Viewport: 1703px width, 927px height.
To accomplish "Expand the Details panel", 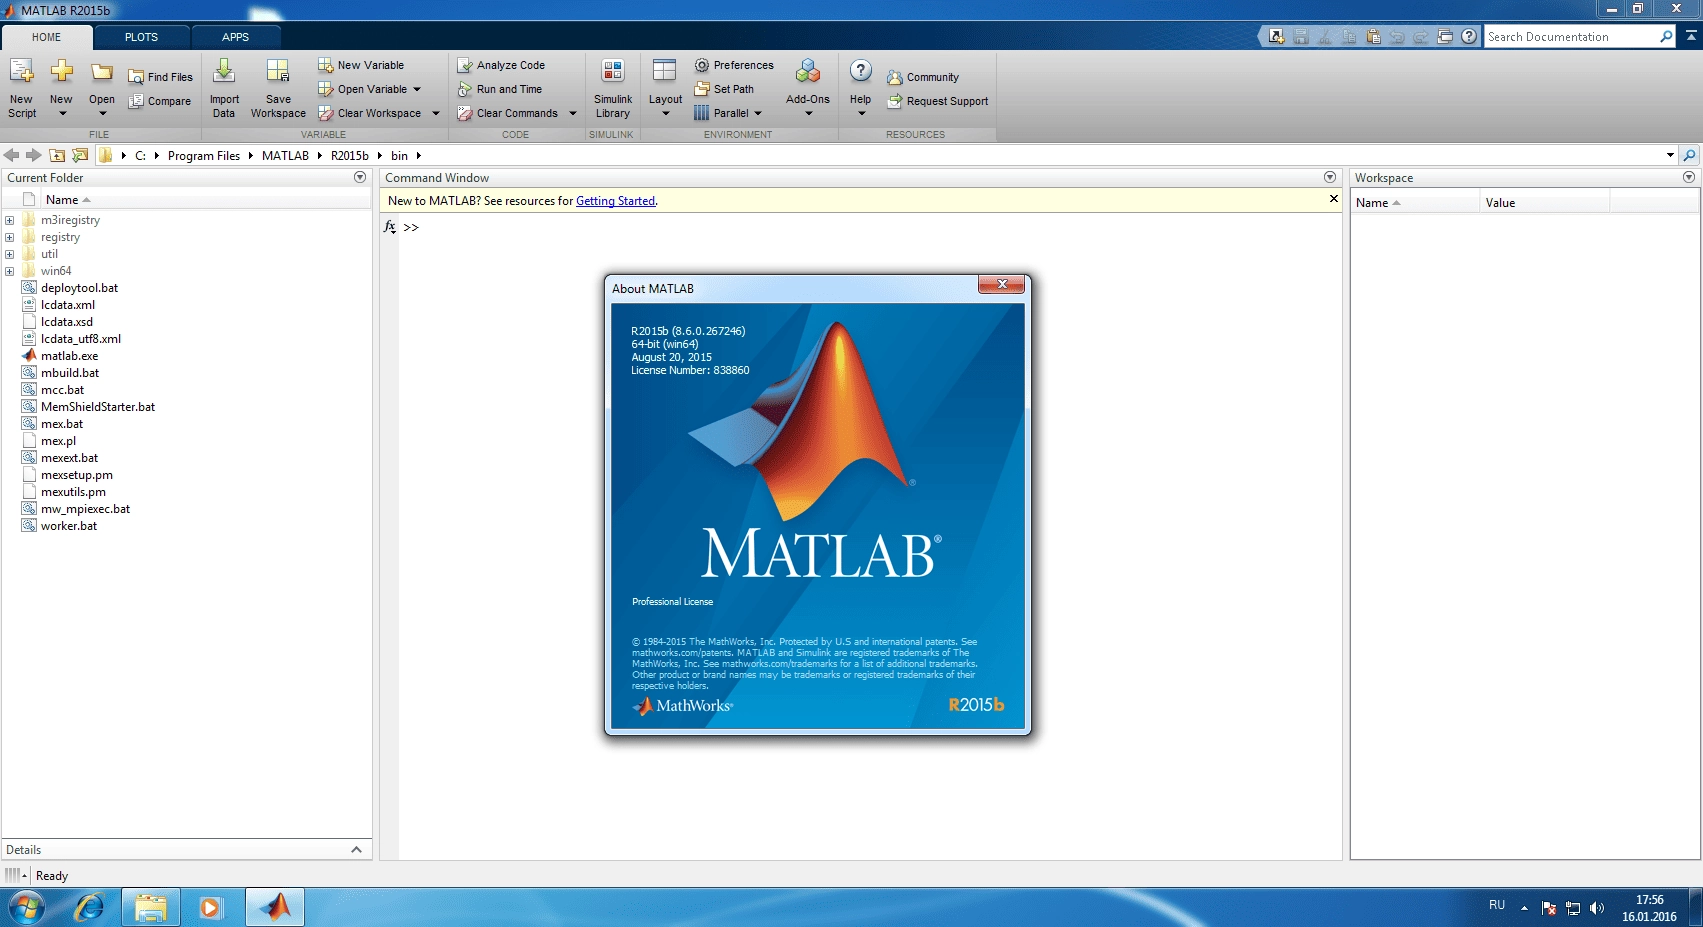I will (x=356, y=849).
